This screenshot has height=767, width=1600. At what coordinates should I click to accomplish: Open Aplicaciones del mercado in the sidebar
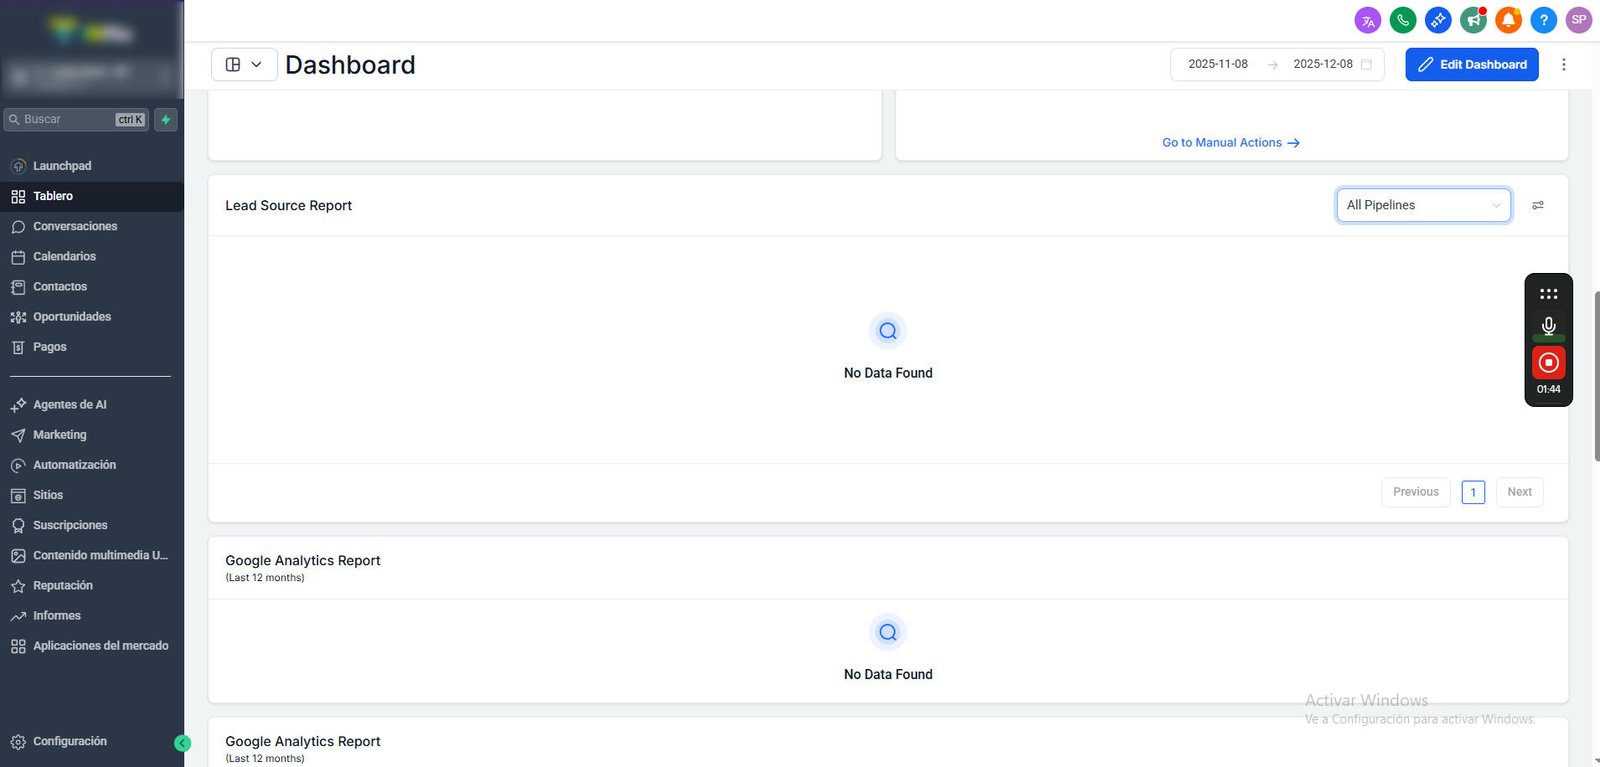[92, 646]
